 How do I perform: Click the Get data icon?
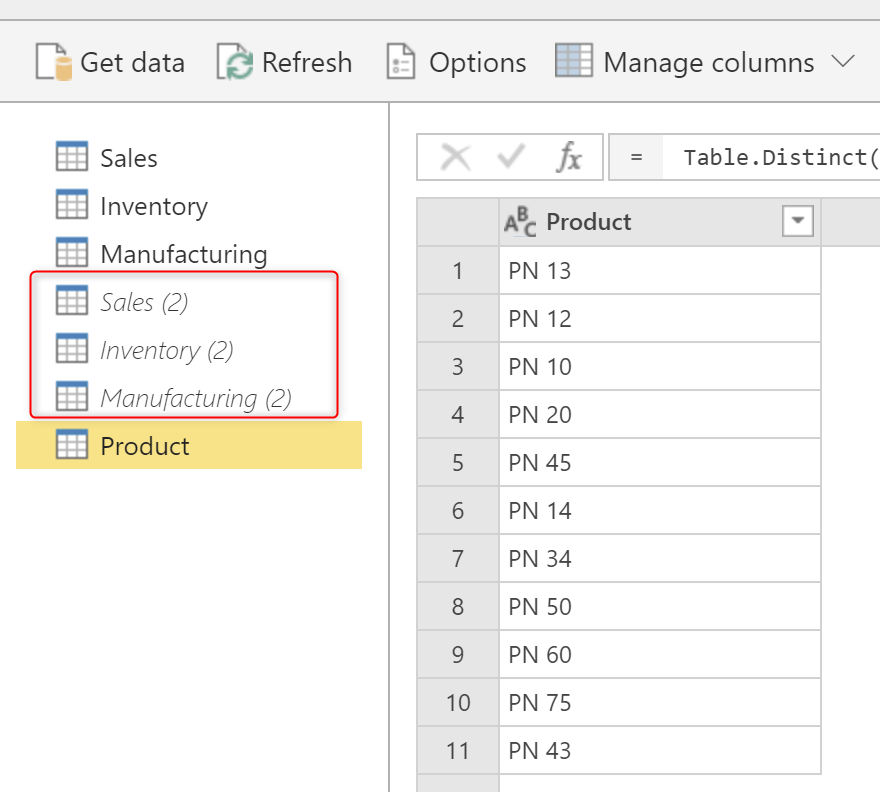pos(54,62)
